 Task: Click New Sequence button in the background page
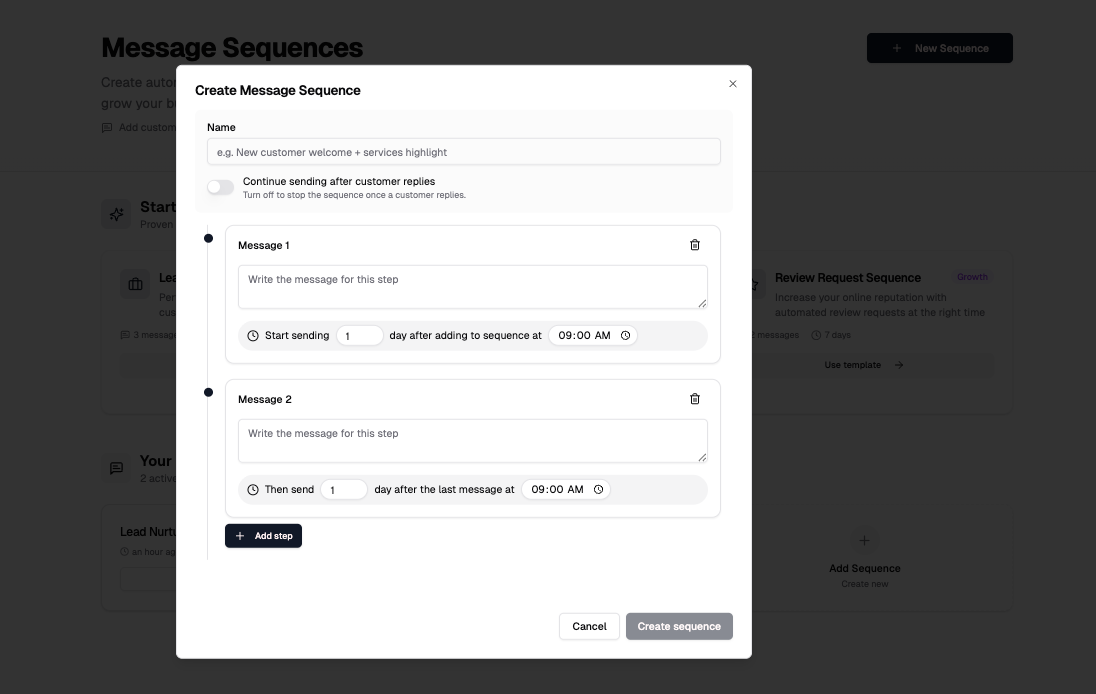click(x=939, y=48)
